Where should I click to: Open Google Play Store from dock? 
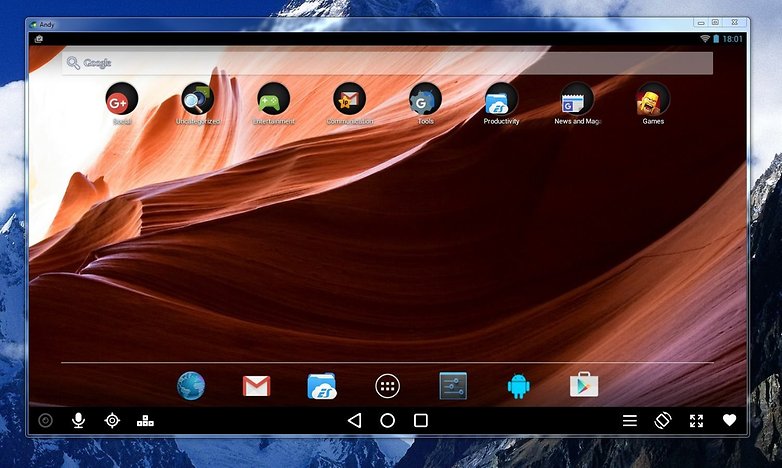[x=584, y=385]
